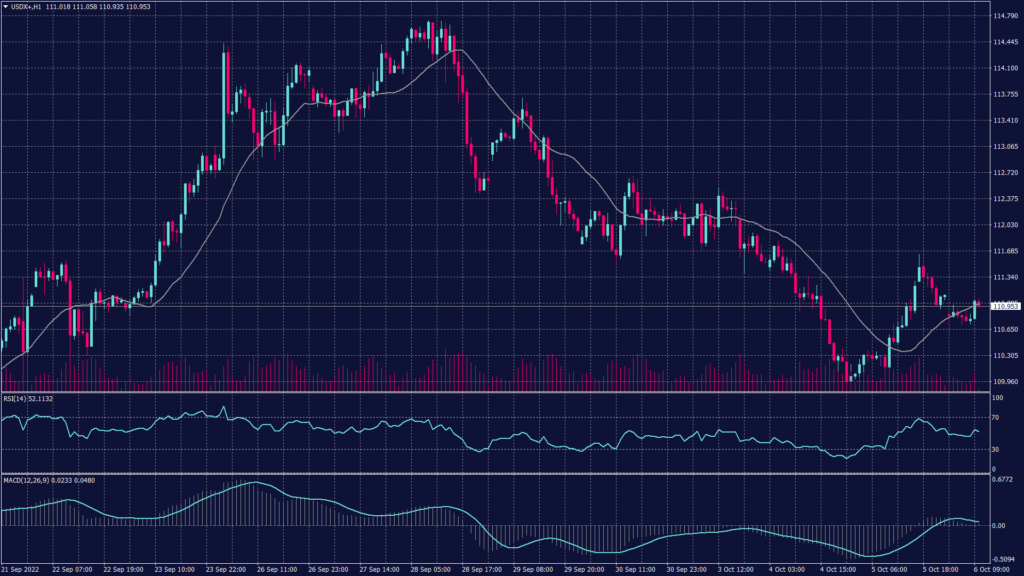Viewport: 1024px width, 576px height.
Task: Click the 112.375 price axis label
Action: click(x=1005, y=198)
